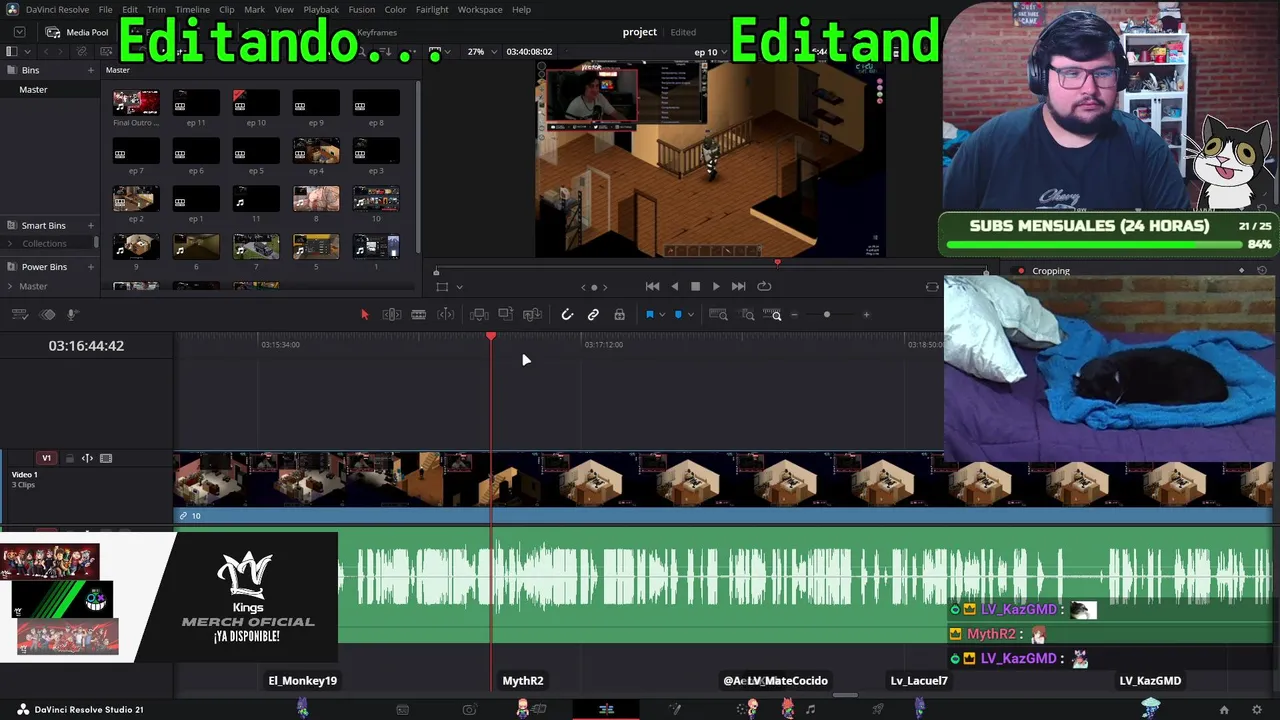This screenshot has width=1280, height=720.
Task: Click the Replace Clip icon
Action: 533,315
